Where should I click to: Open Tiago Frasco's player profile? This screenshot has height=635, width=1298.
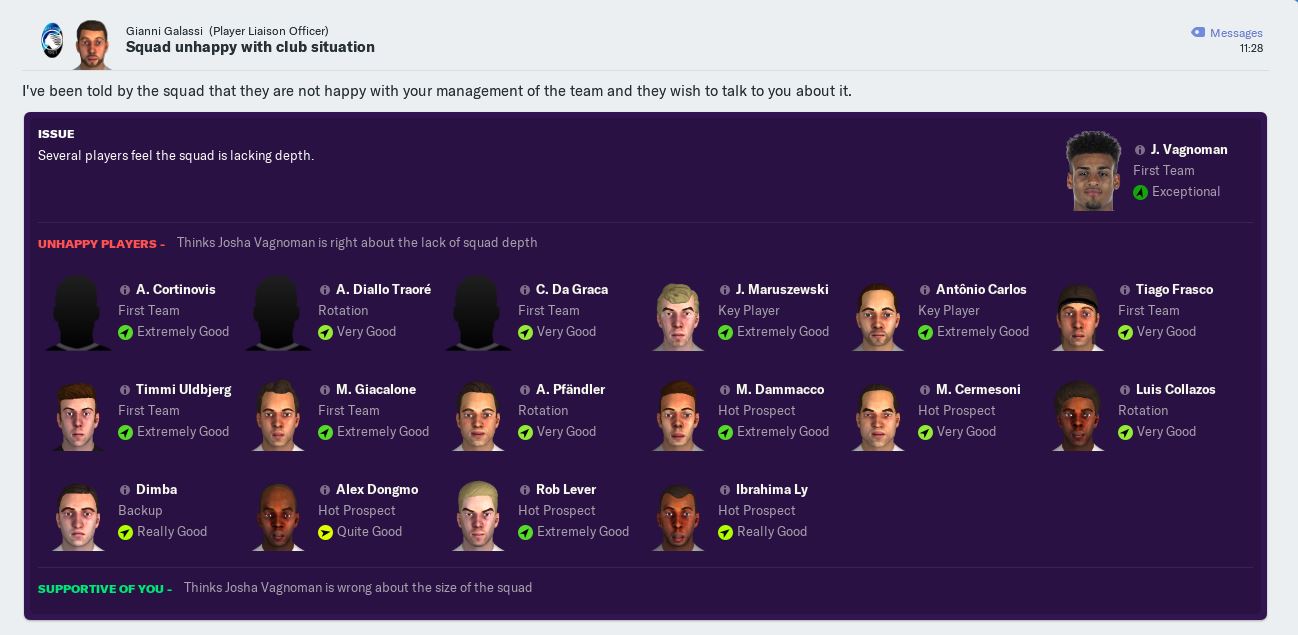[x=1174, y=290]
